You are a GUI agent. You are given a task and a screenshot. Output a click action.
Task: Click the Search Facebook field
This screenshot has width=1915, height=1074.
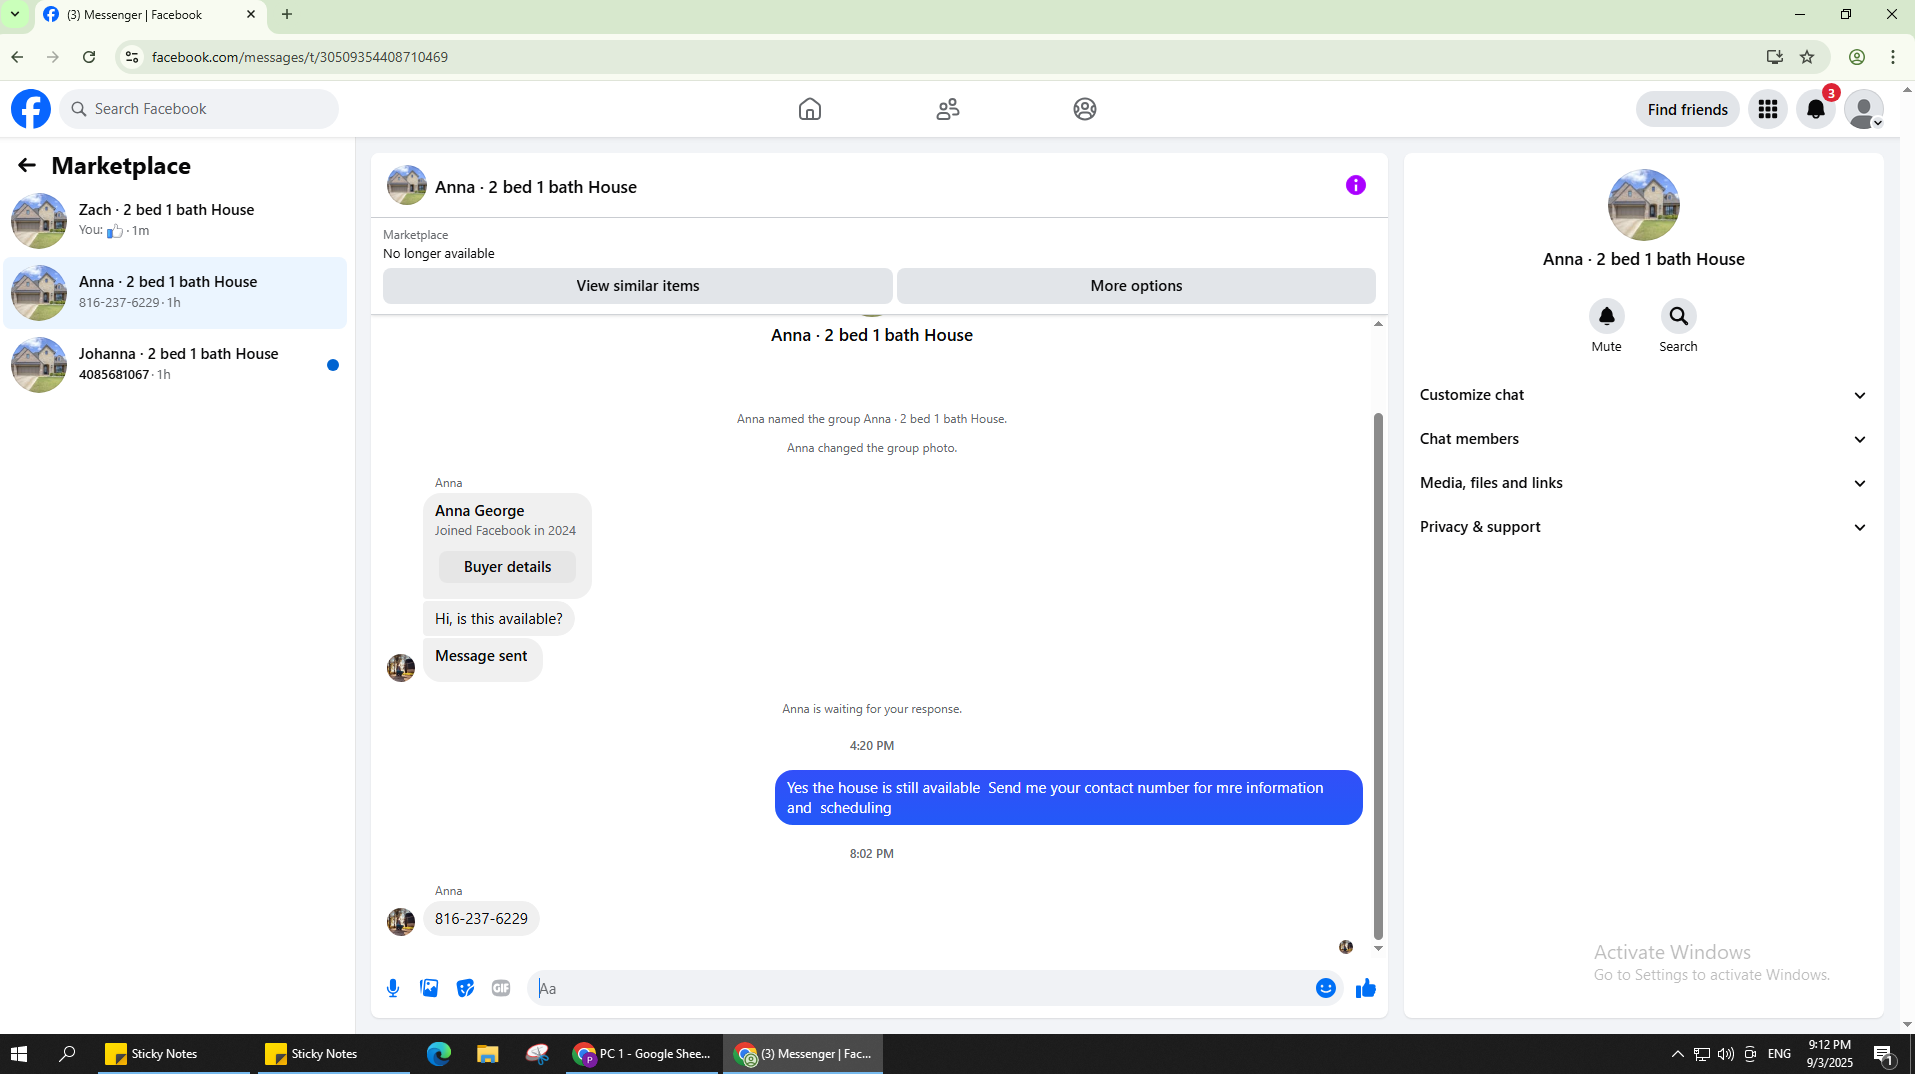click(x=199, y=109)
